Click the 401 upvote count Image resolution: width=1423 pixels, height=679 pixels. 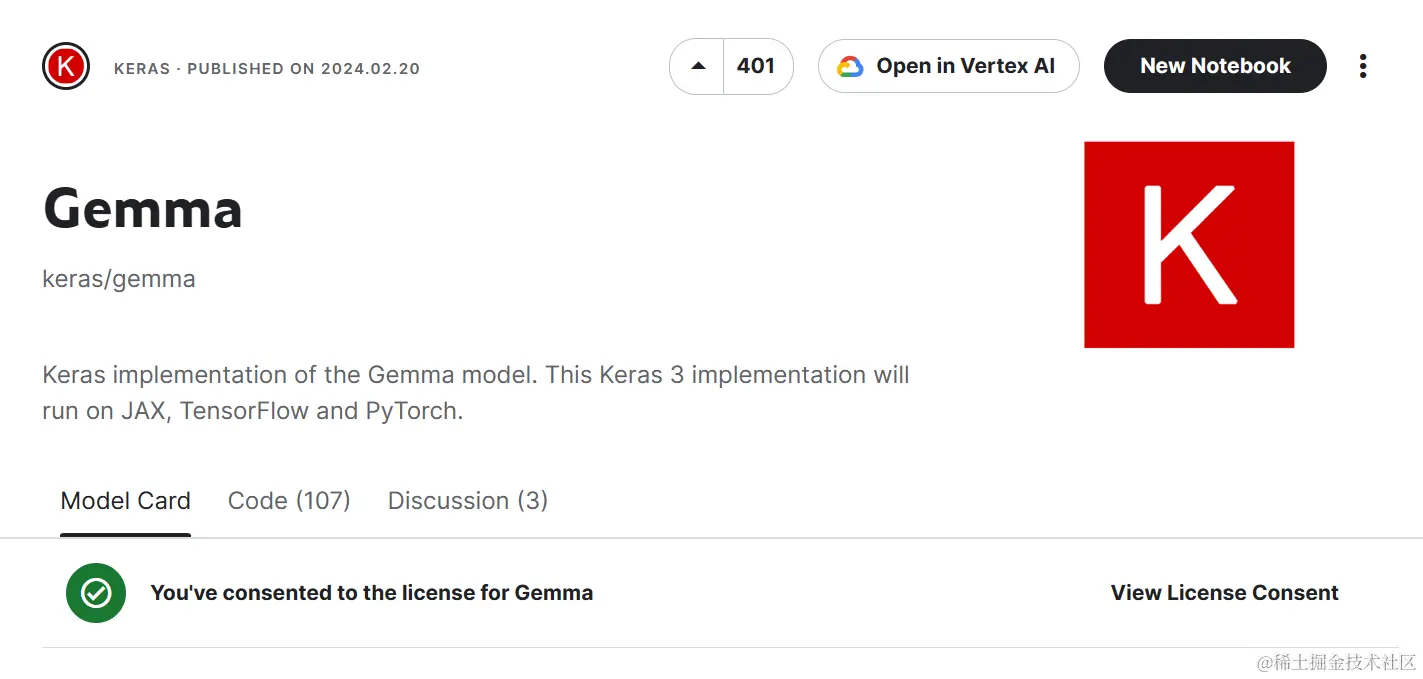[756, 67]
